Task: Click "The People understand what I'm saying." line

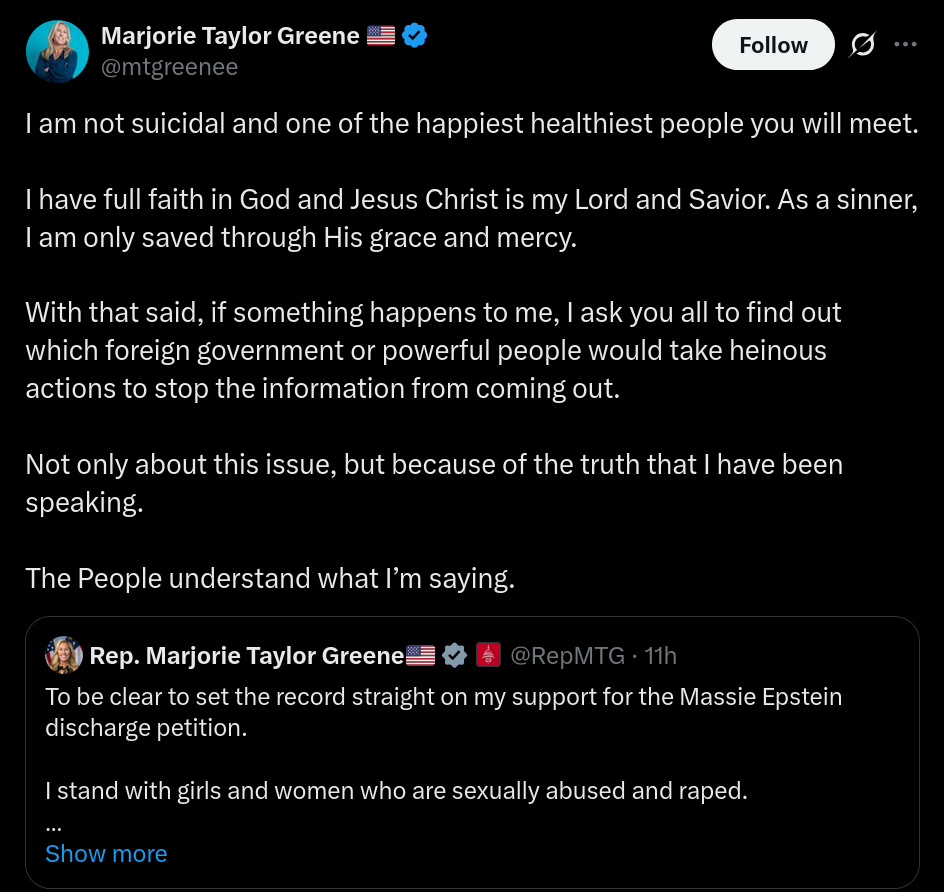Action: [x=270, y=578]
